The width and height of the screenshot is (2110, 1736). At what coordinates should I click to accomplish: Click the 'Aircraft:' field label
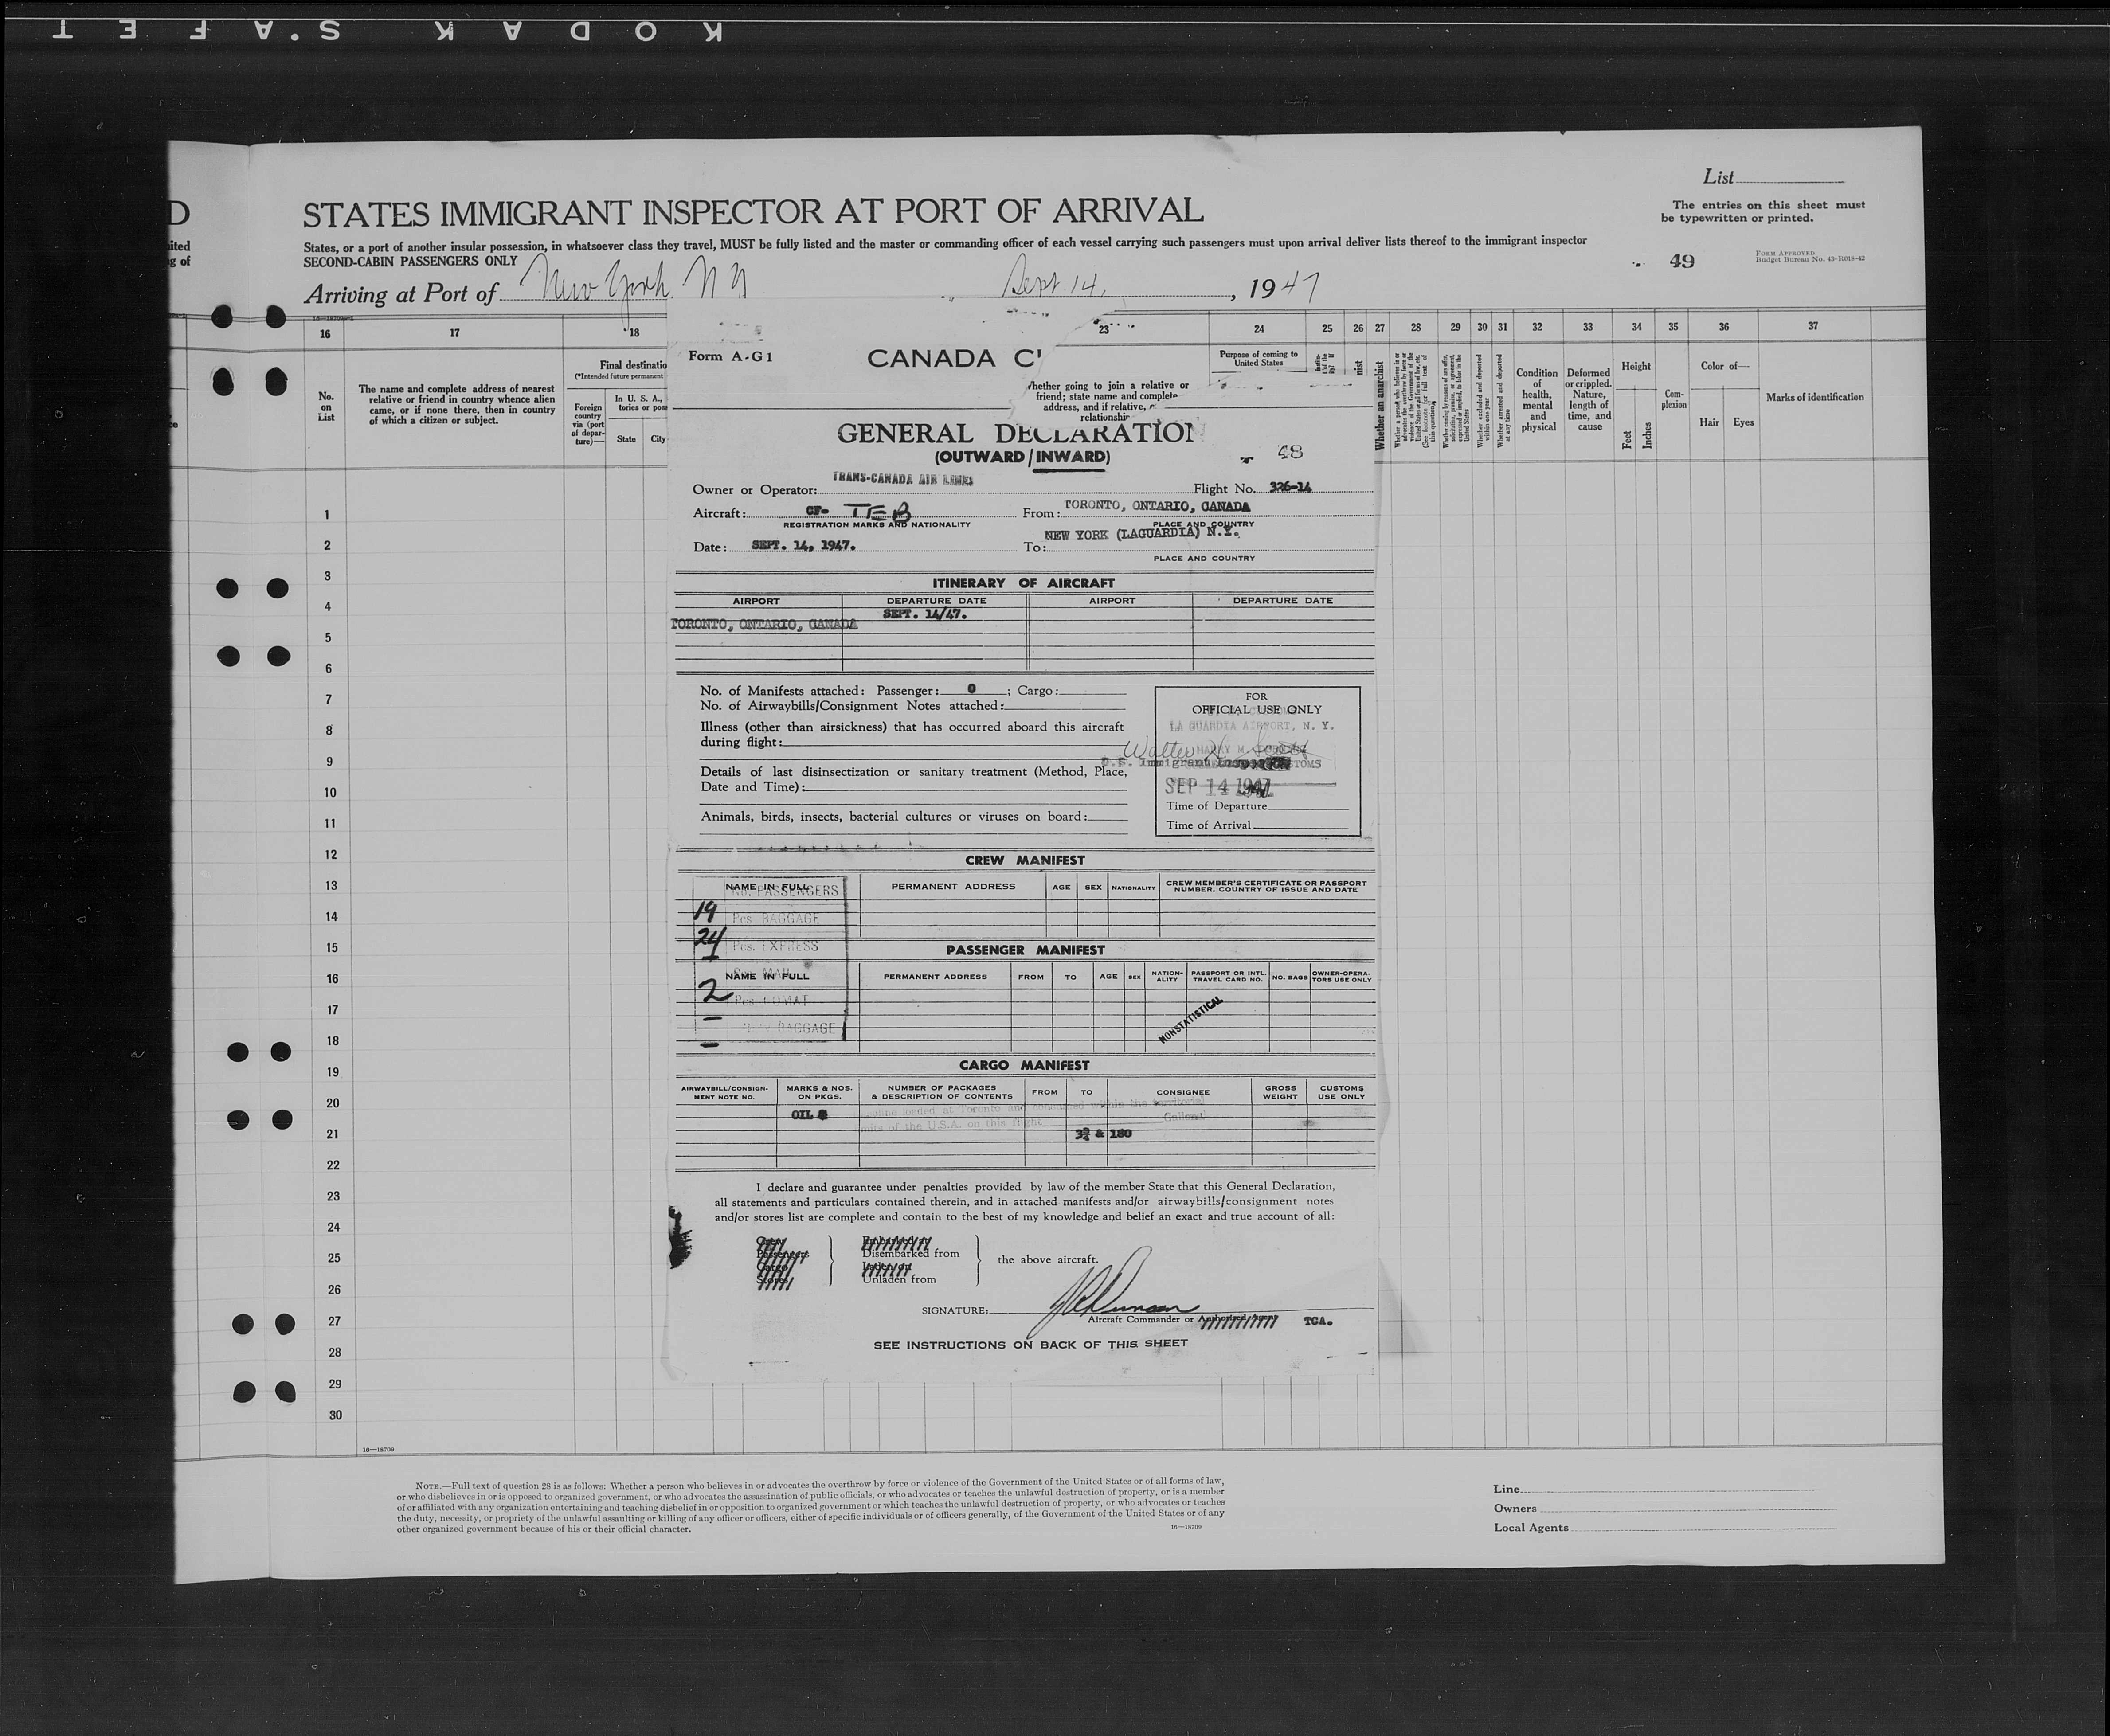(719, 513)
